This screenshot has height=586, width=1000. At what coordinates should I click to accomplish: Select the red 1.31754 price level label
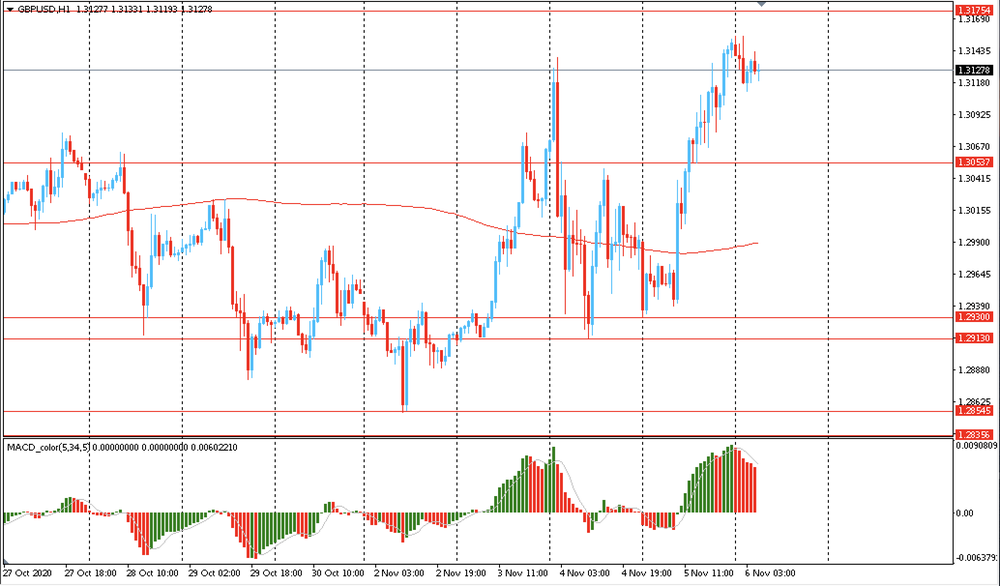coord(974,10)
